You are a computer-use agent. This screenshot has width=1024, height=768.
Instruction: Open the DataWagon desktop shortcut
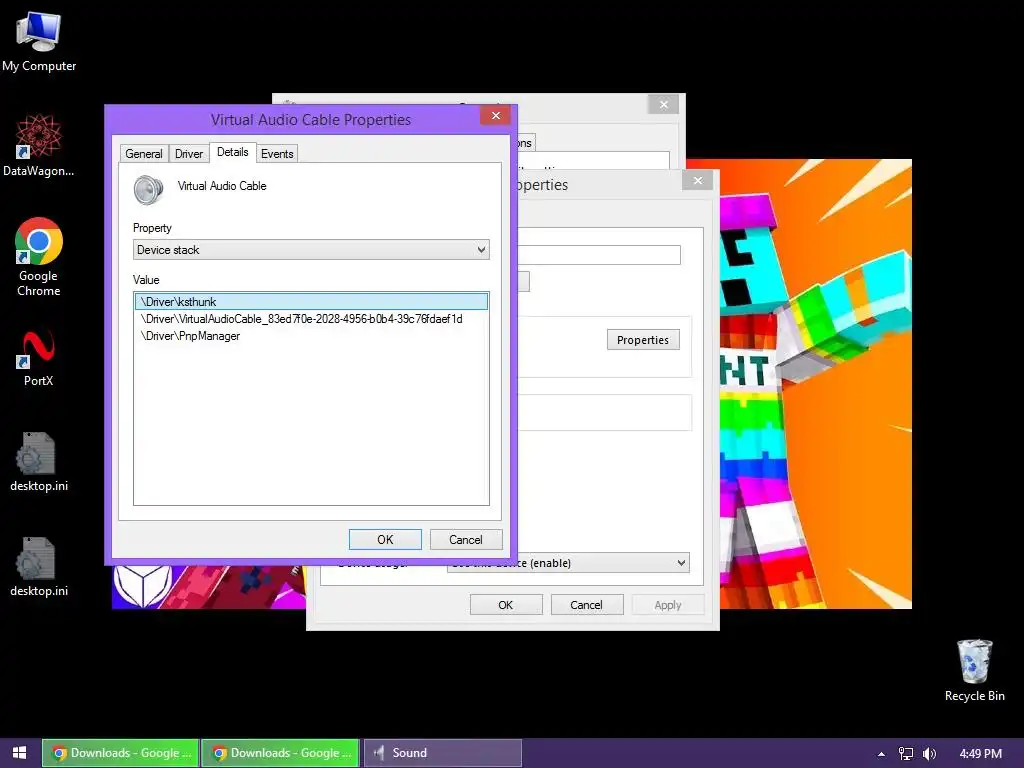(x=39, y=145)
